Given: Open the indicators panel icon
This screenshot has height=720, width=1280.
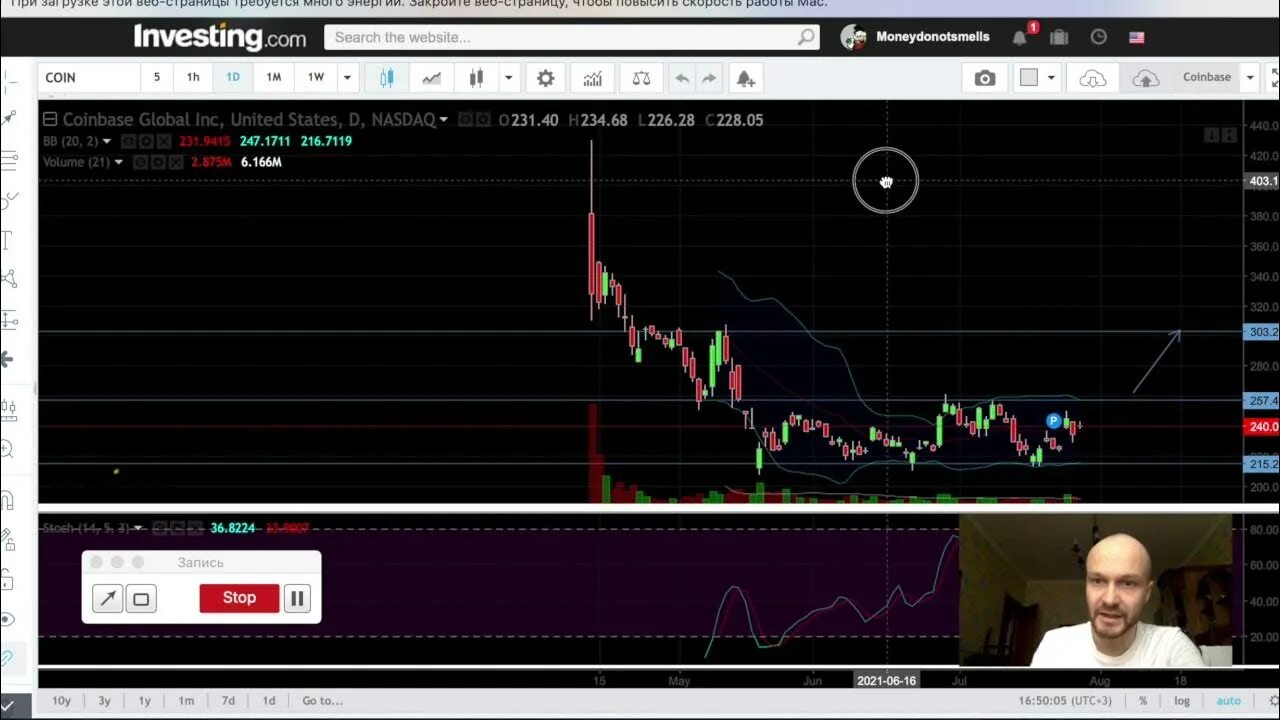Looking at the screenshot, I should tap(592, 78).
